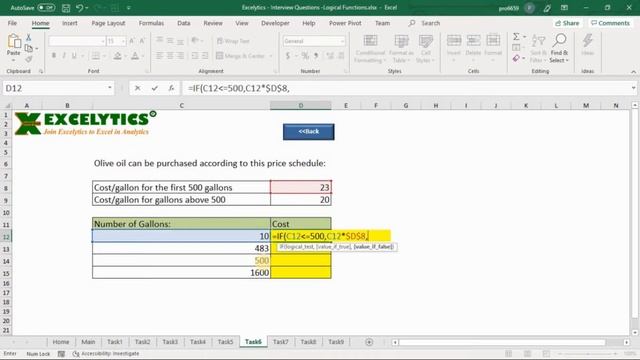The width and height of the screenshot is (640, 360).
Task: Click the accounting dollar format icon
Action: click(287, 56)
